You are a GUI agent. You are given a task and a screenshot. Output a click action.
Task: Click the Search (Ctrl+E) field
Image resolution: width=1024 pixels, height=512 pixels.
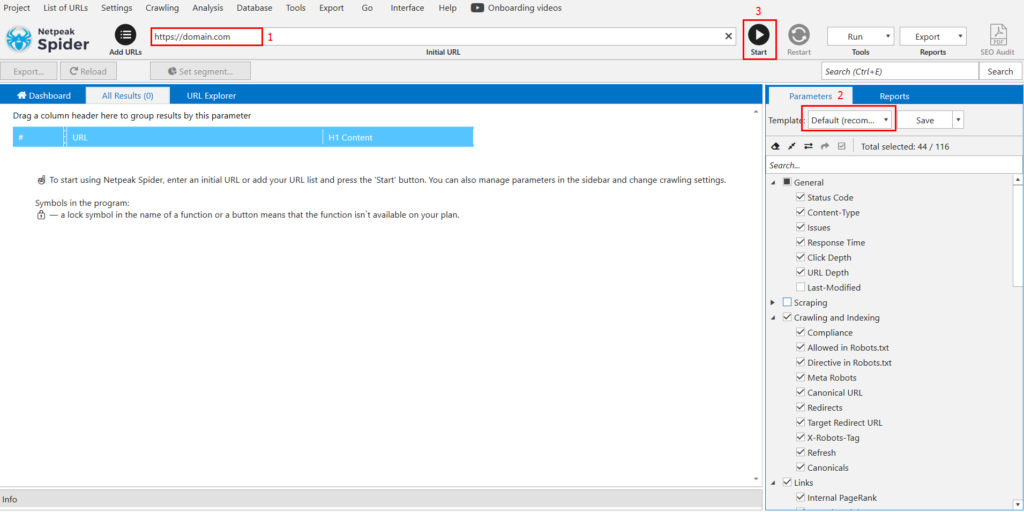coord(900,71)
